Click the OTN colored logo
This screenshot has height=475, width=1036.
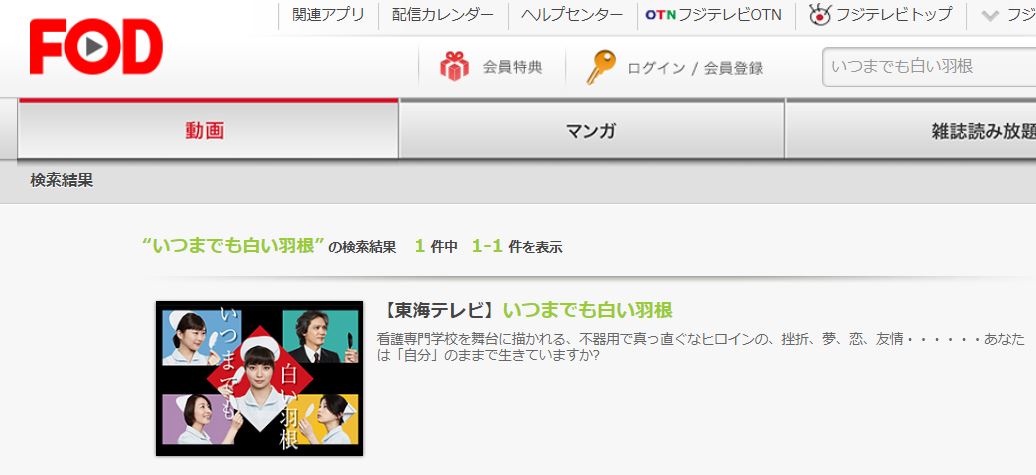[x=661, y=15]
